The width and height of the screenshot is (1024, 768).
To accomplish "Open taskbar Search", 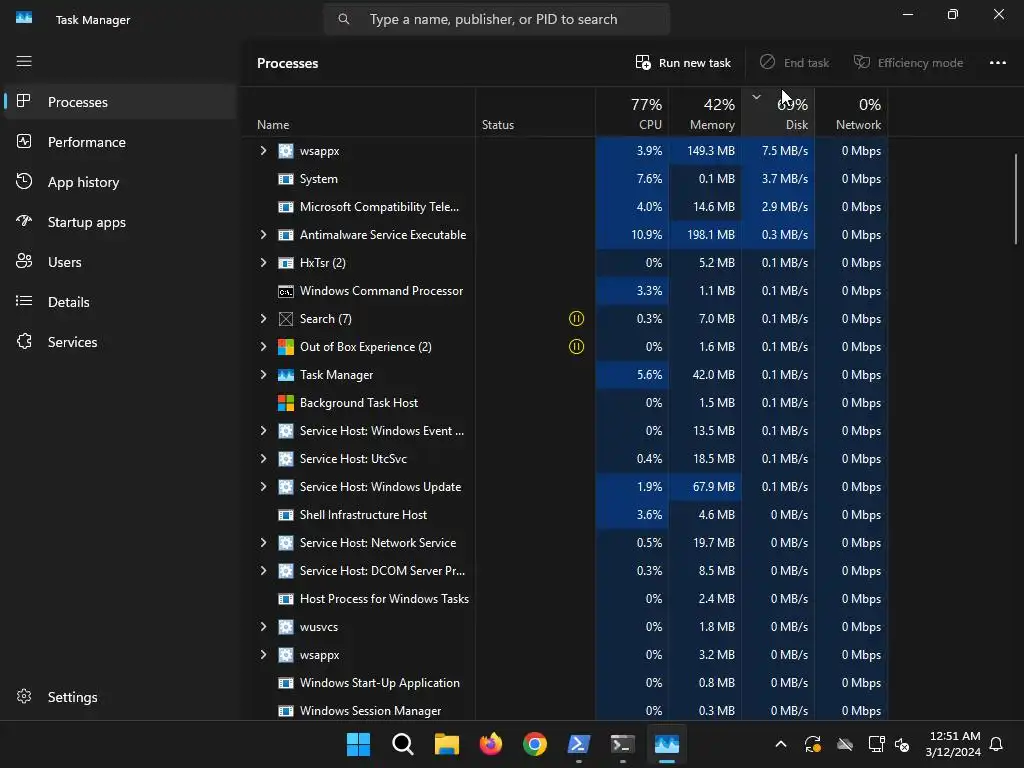I will click(x=403, y=744).
